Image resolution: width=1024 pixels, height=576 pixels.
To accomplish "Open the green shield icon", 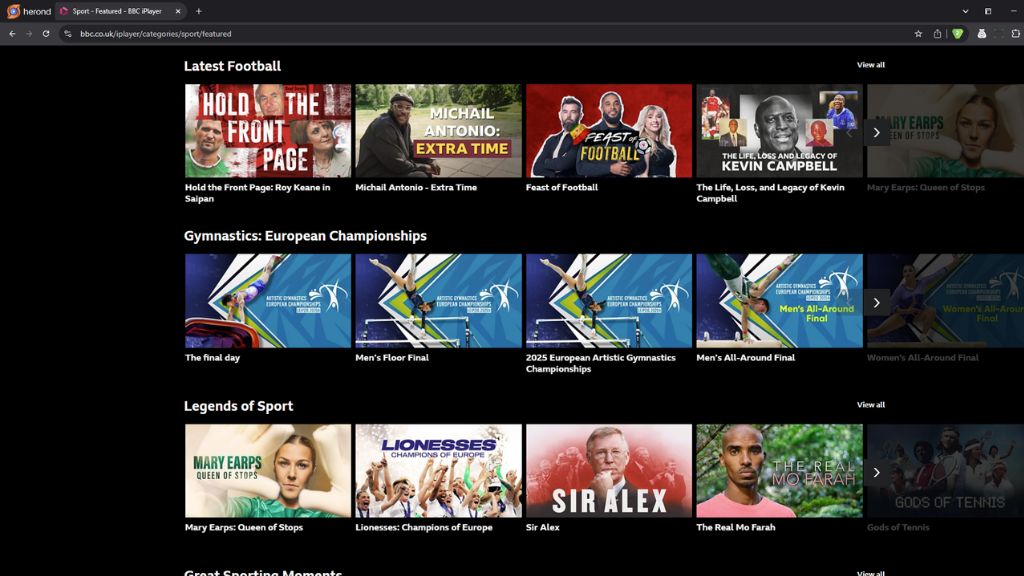I will (957, 34).
